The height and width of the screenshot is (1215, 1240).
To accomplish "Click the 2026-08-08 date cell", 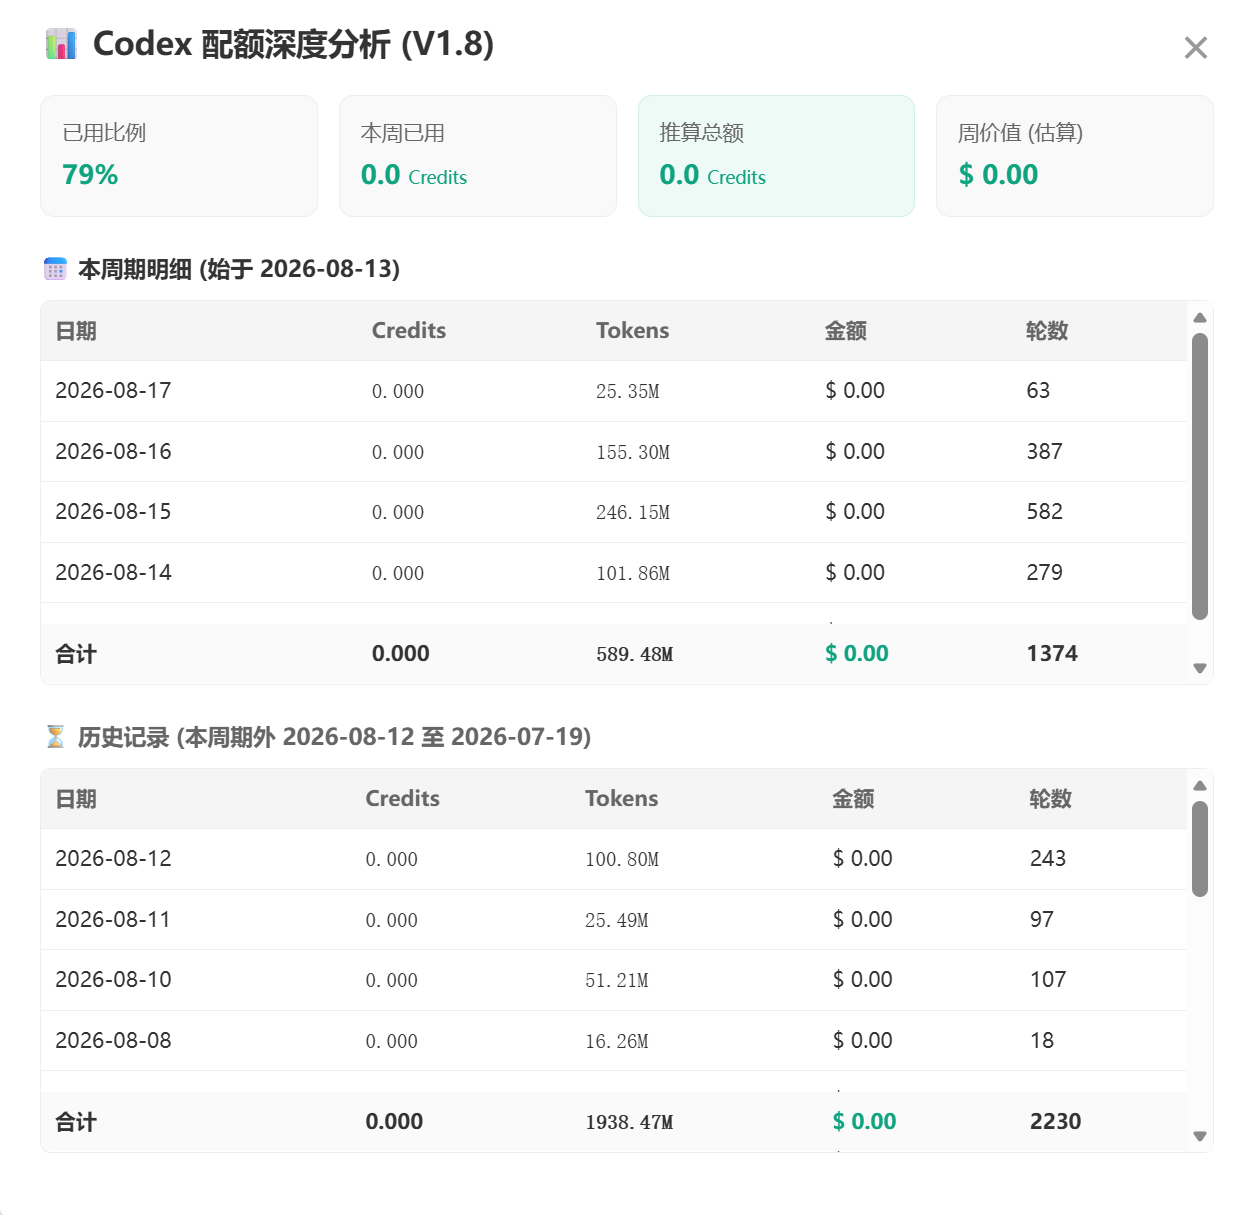I will (113, 1041).
